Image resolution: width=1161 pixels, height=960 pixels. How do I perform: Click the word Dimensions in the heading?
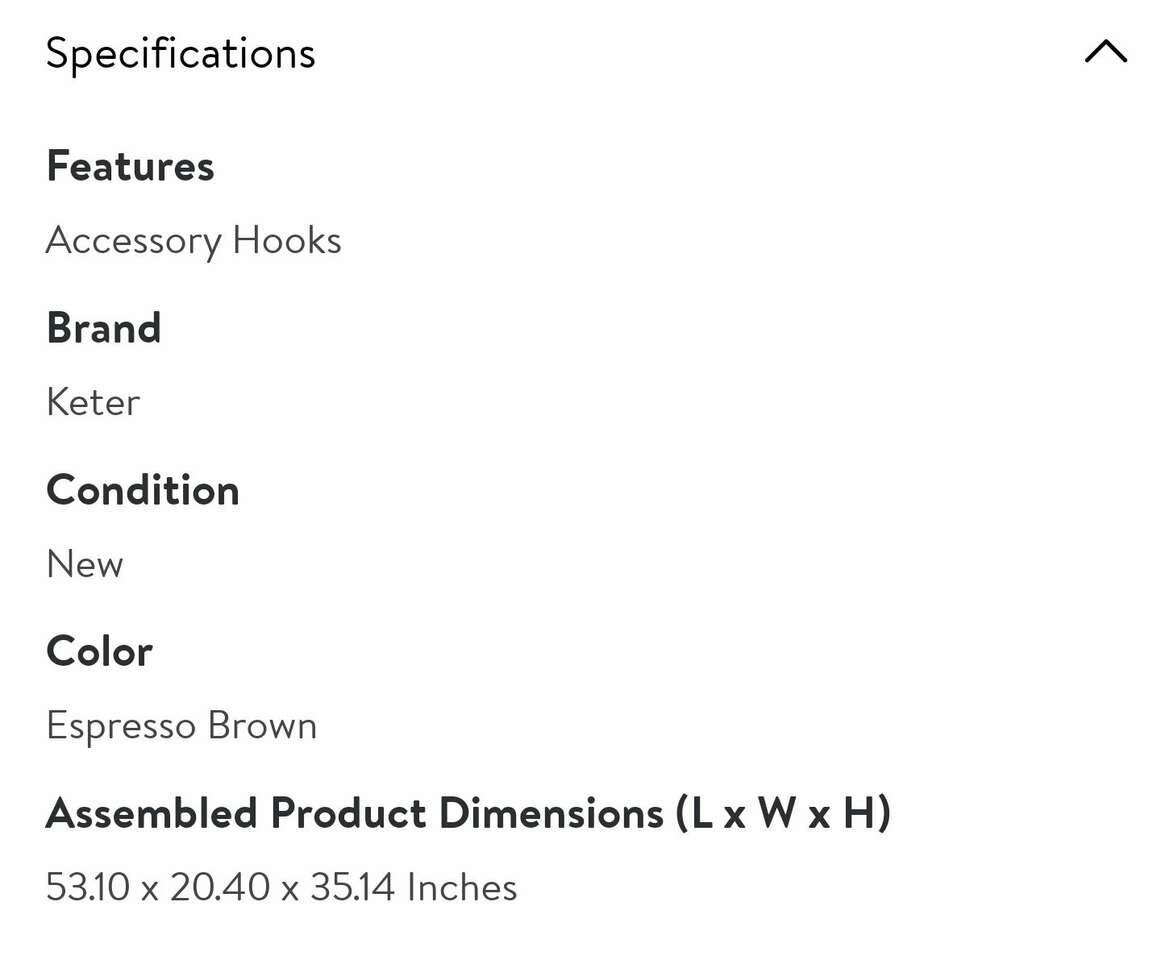click(551, 814)
